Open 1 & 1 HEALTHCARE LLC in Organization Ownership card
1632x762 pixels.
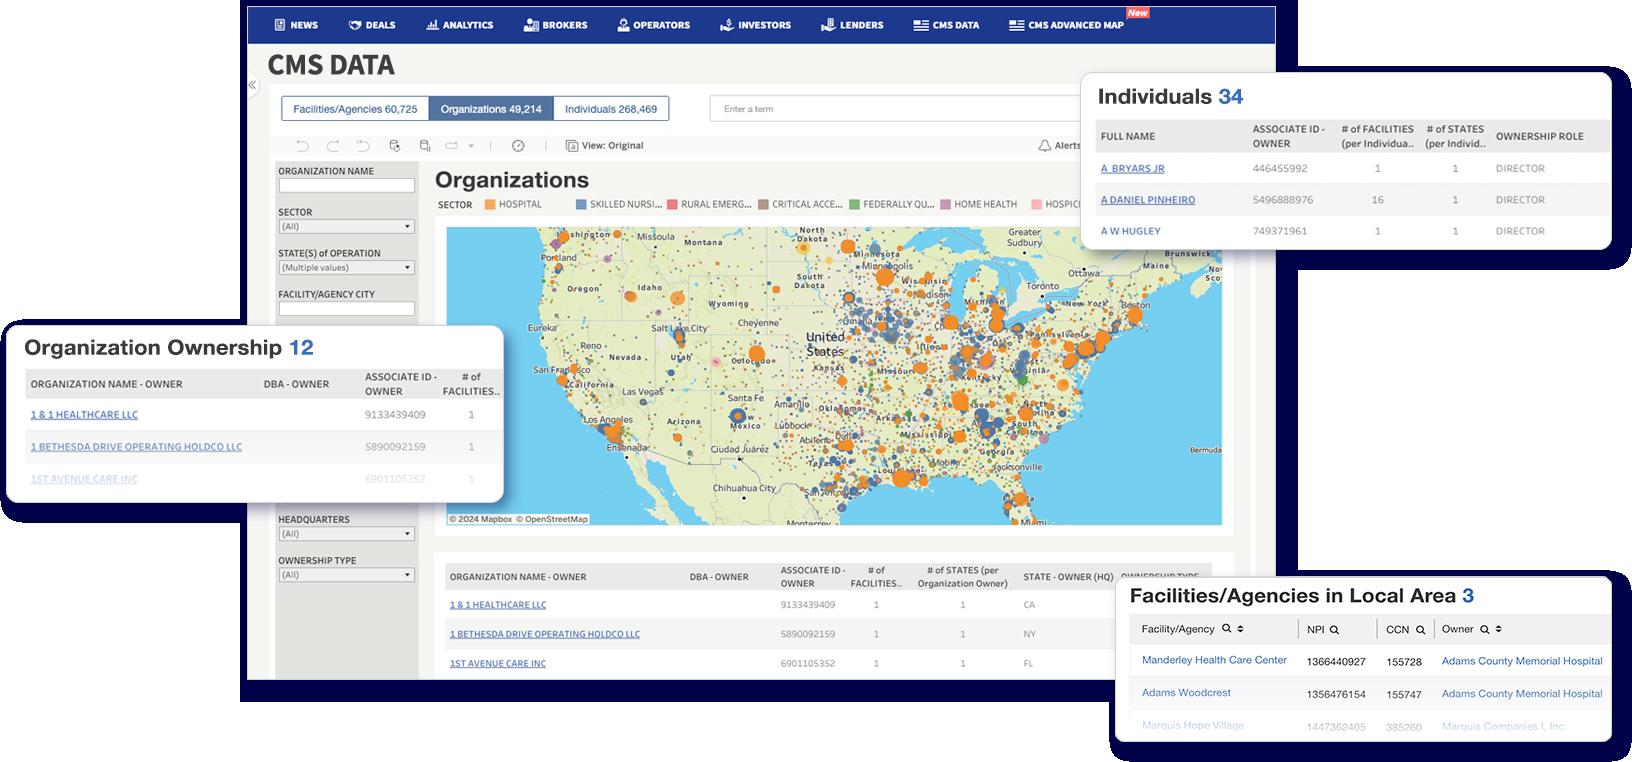click(x=84, y=415)
